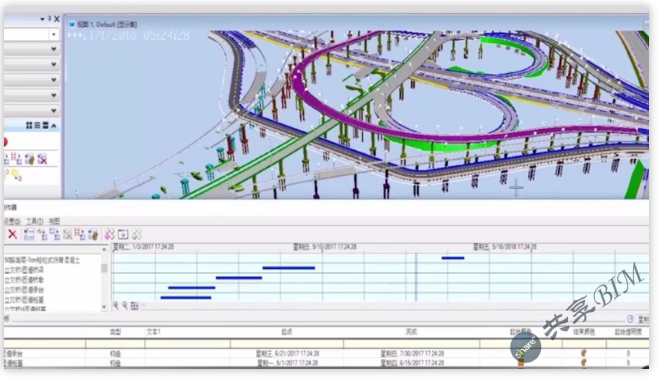
Task: Open the 工具(T) menu
Action: click(34, 221)
